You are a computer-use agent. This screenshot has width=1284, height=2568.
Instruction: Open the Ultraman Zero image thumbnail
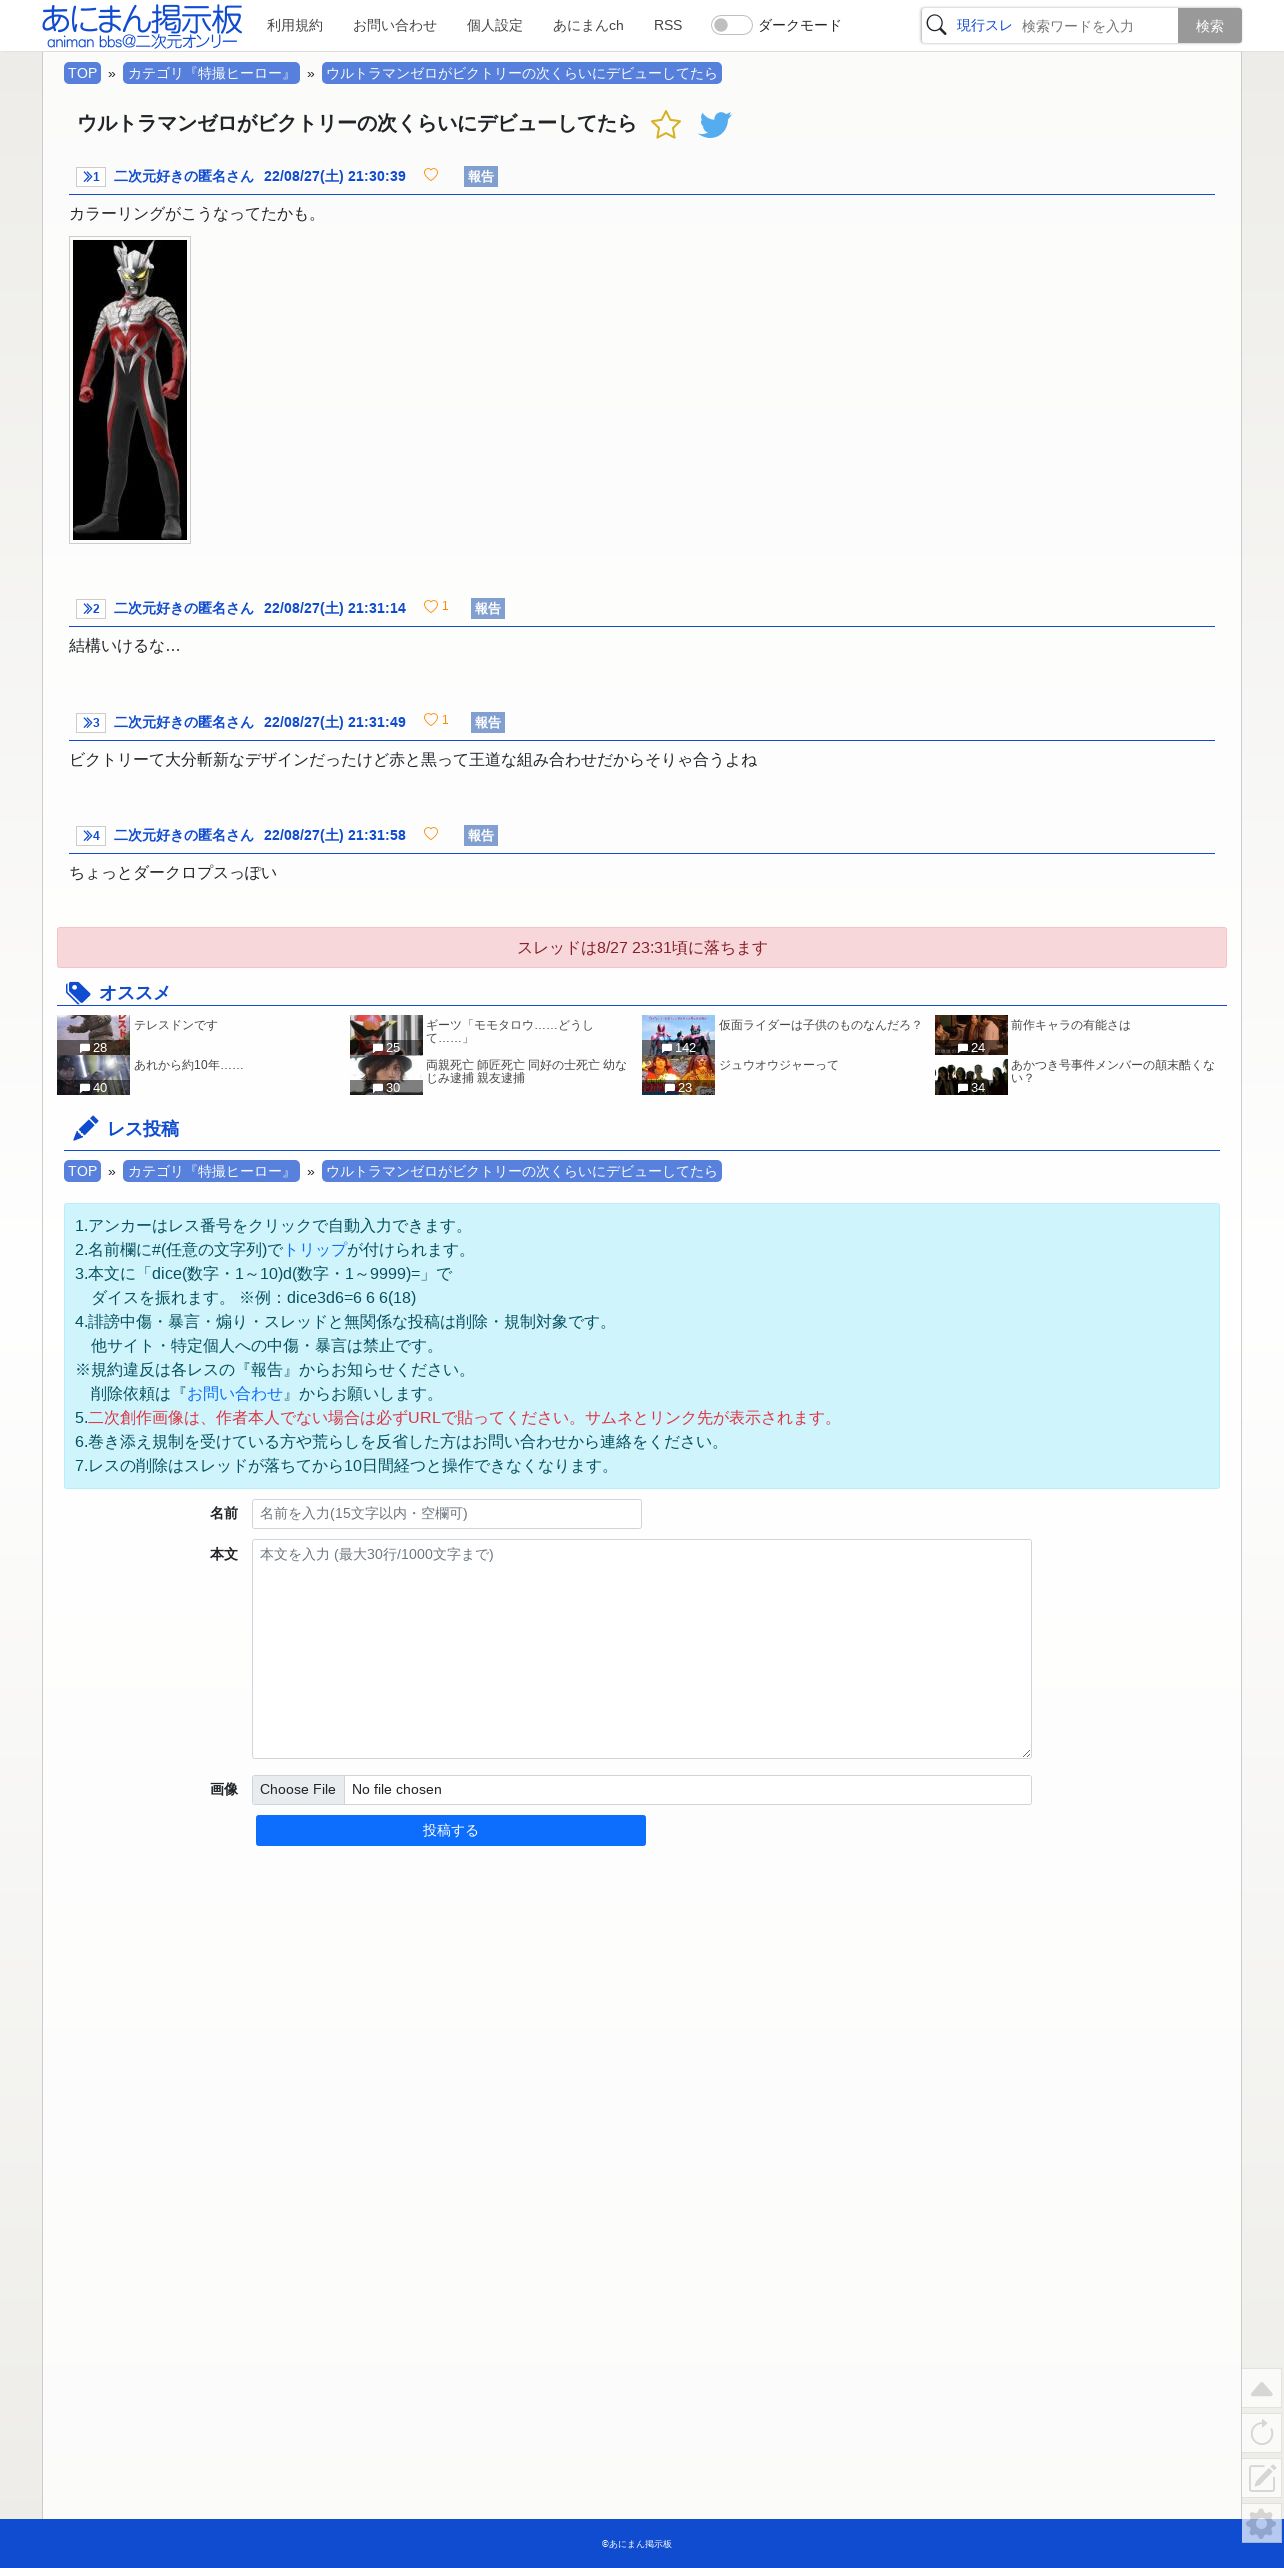coord(130,390)
